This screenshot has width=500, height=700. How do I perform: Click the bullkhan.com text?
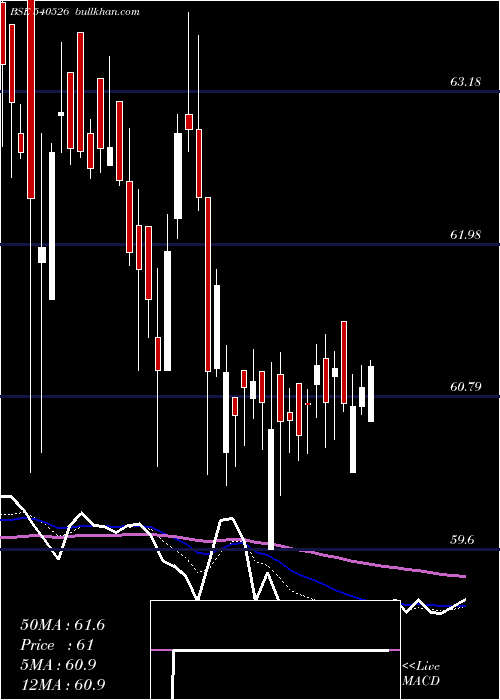tap(106, 12)
